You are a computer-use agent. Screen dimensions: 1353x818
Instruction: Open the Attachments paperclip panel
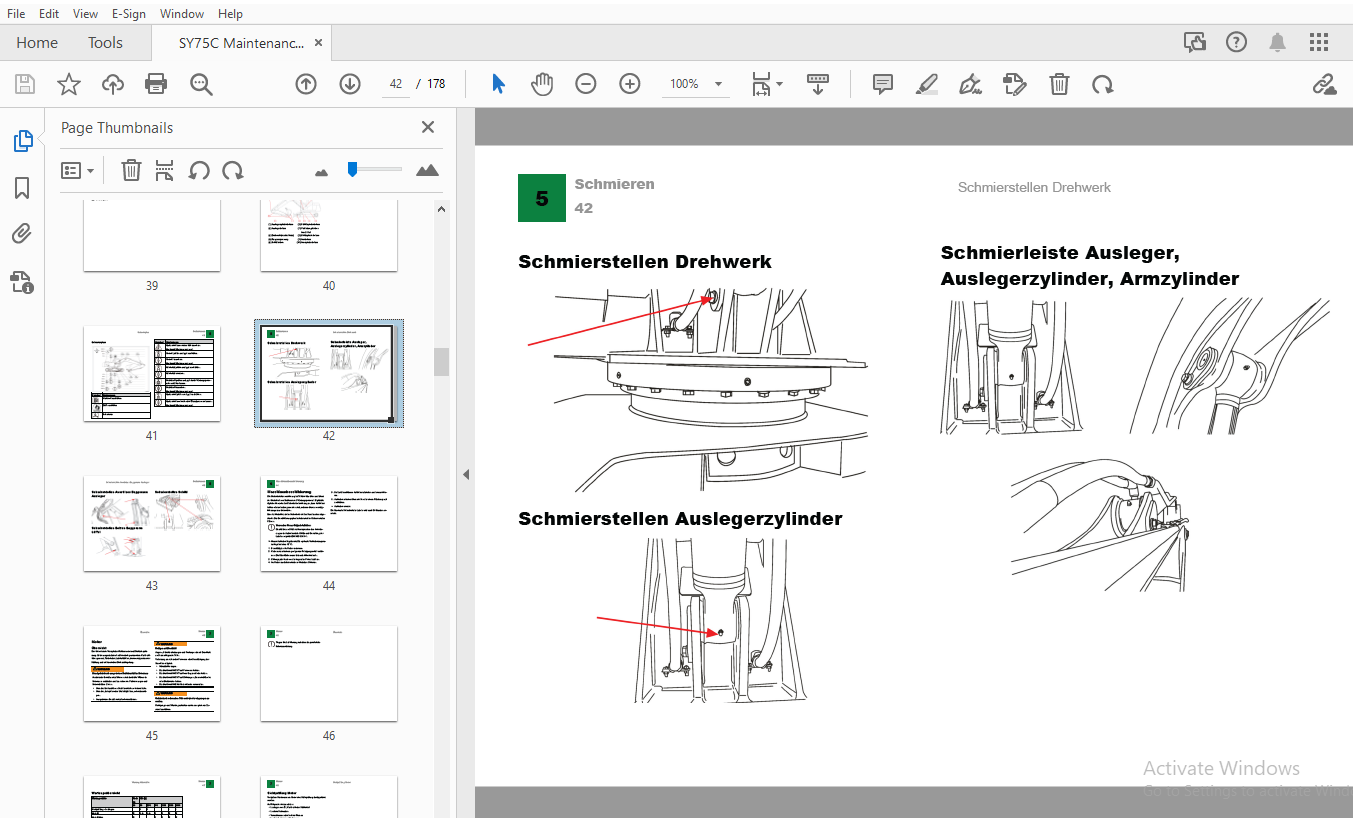pyautogui.click(x=22, y=235)
